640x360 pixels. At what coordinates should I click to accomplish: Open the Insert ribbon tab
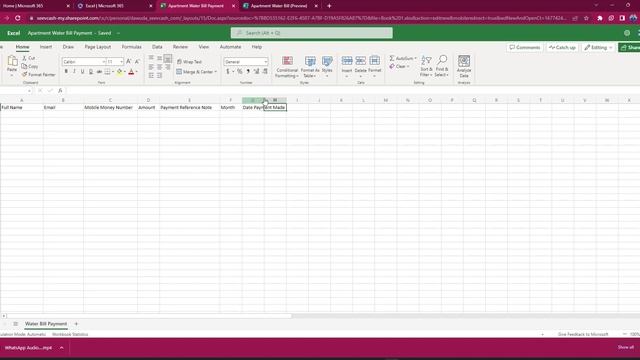[x=46, y=47]
